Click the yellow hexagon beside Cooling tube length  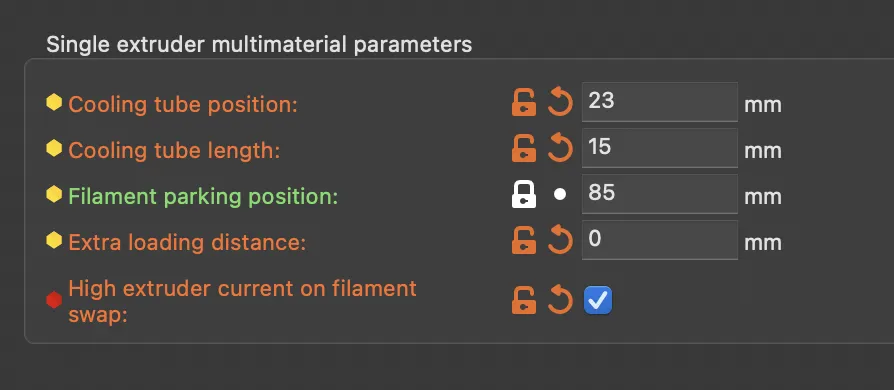54,149
